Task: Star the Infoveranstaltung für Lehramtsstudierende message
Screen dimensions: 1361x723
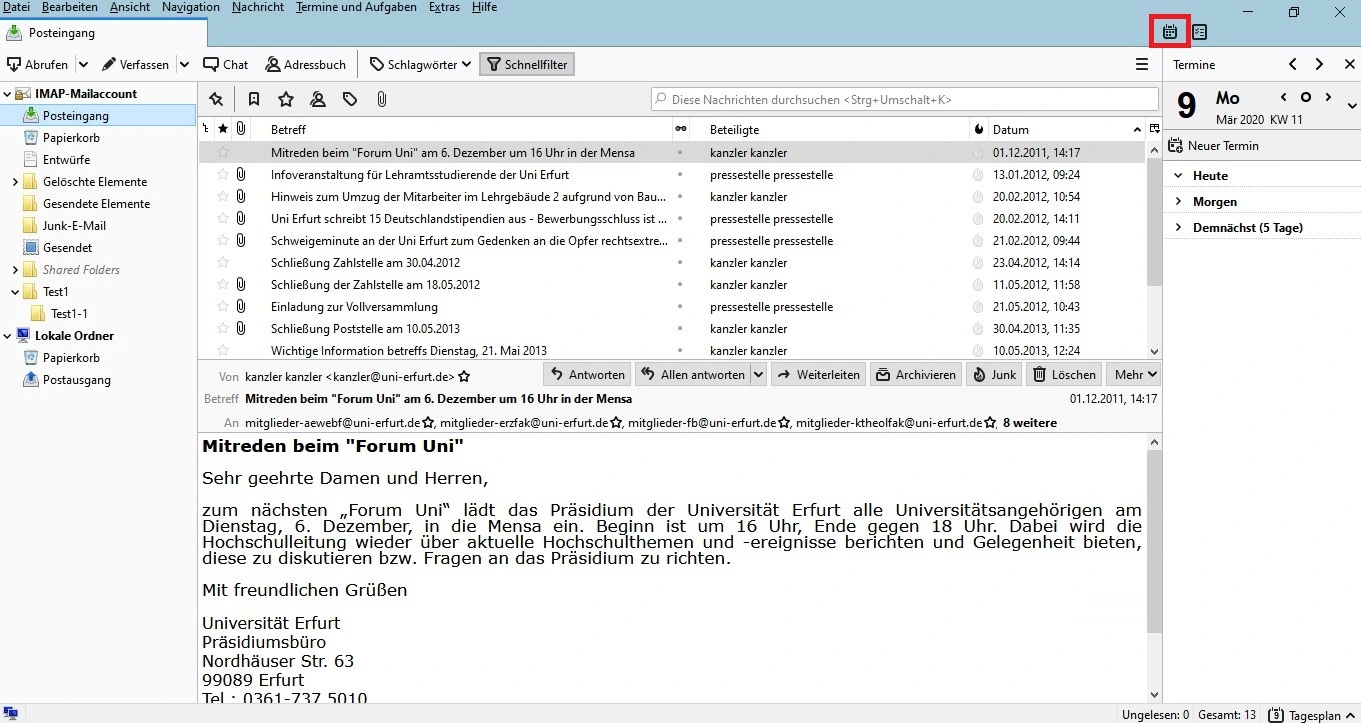Action: click(x=223, y=175)
